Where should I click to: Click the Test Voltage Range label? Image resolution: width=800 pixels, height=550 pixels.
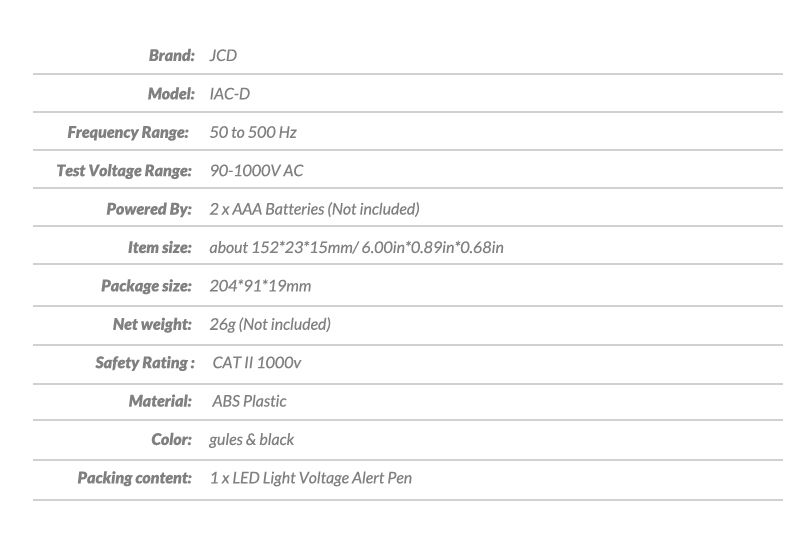[x=124, y=171]
